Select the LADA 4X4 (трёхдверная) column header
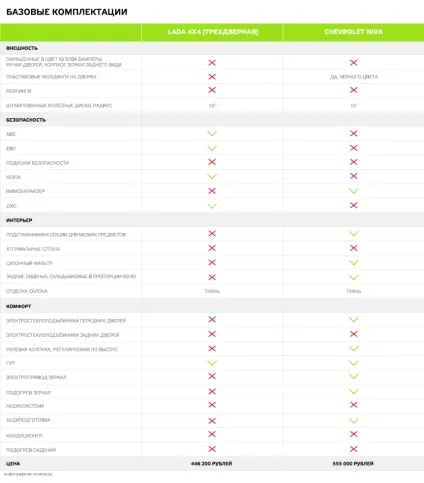The height and width of the screenshot is (483, 424). (213, 32)
